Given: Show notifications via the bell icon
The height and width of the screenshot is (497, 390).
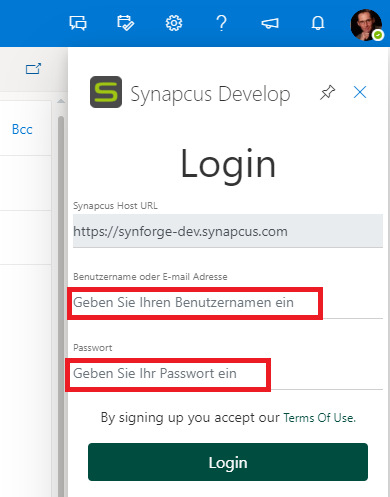Looking at the screenshot, I should coord(318,23).
